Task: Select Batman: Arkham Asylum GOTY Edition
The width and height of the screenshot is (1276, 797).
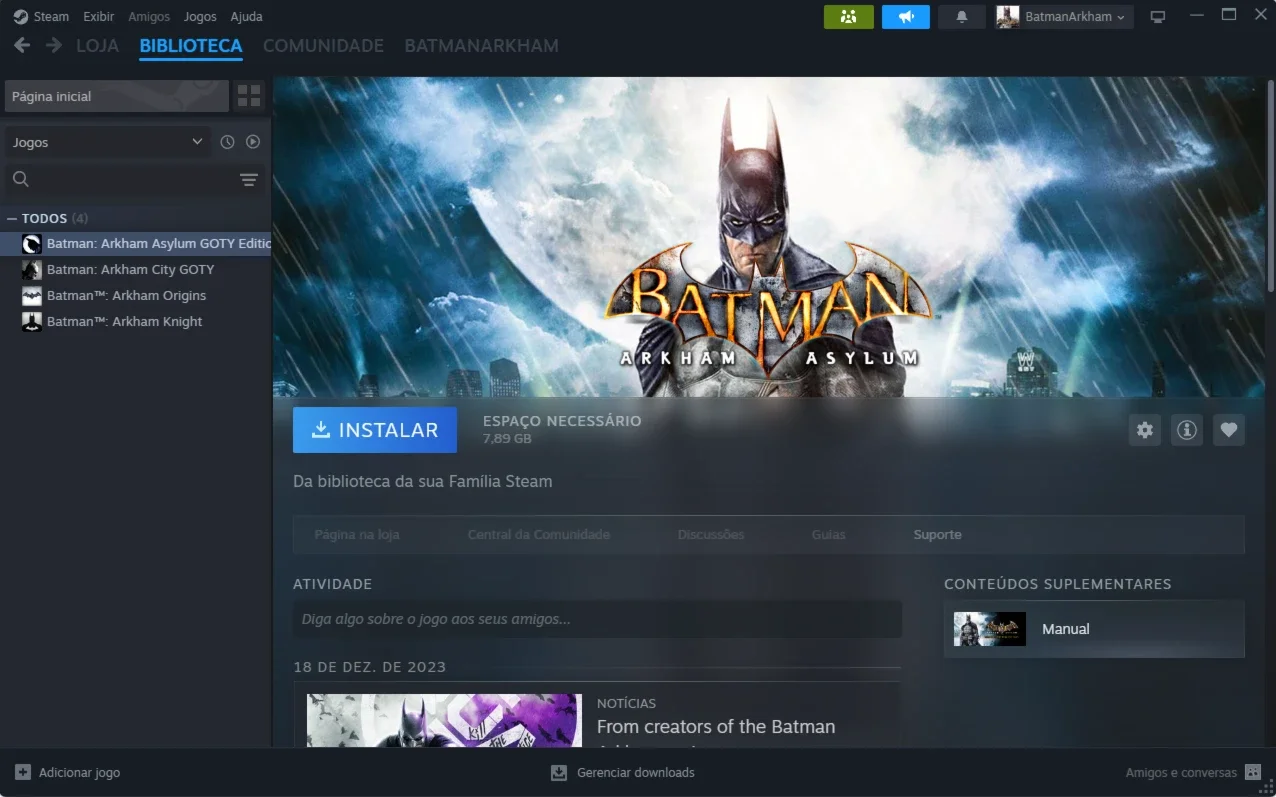Action: (x=136, y=243)
